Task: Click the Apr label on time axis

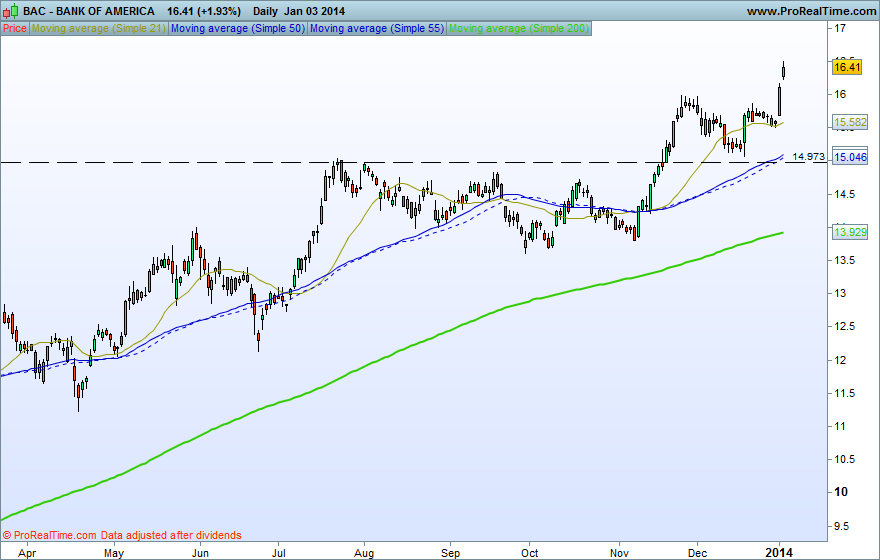Action: coord(27,553)
